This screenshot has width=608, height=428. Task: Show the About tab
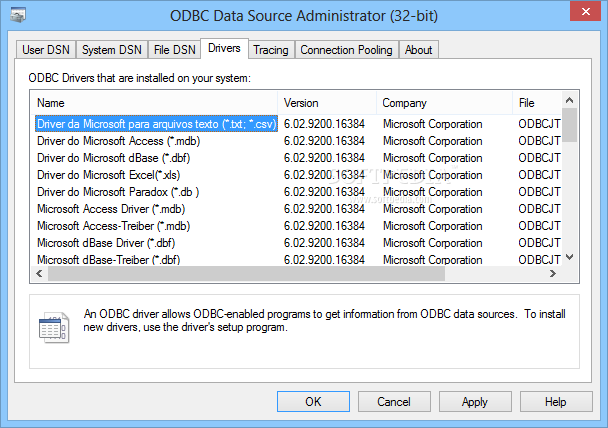click(418, 50)
